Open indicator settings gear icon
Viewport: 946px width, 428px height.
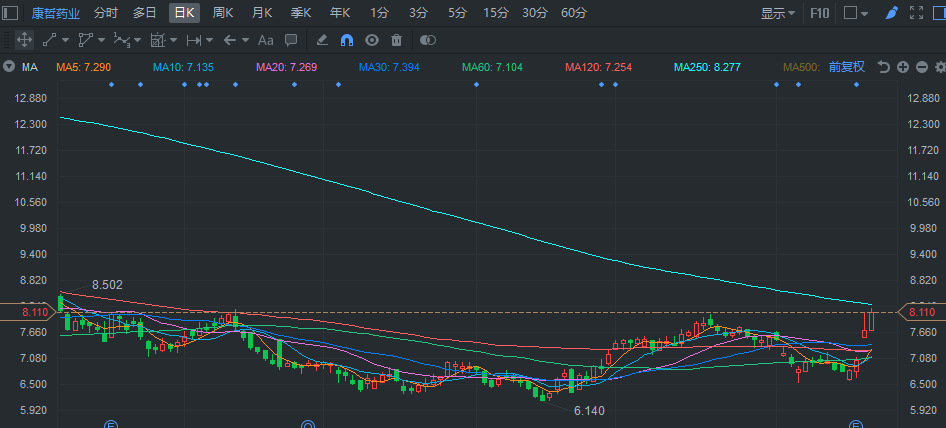tap(940, 67)
